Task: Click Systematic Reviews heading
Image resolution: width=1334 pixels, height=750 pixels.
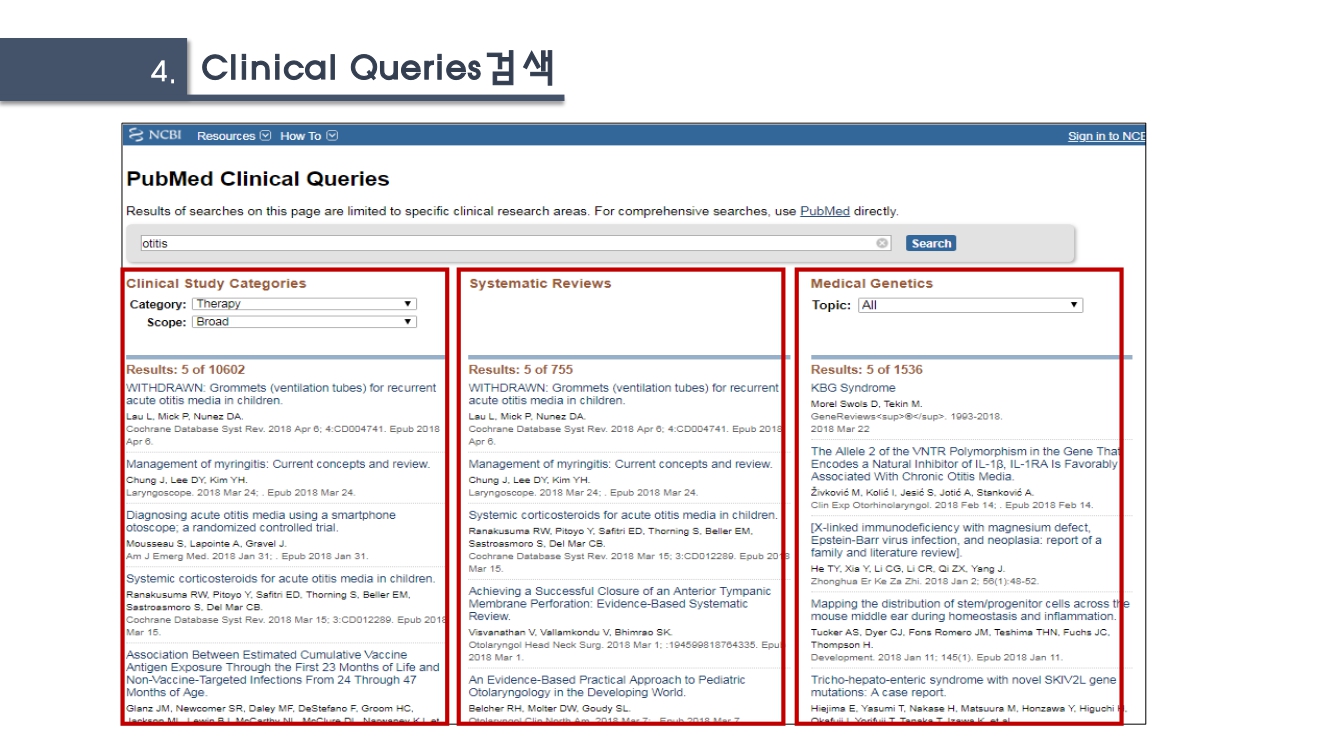Action: coord(540,284)
